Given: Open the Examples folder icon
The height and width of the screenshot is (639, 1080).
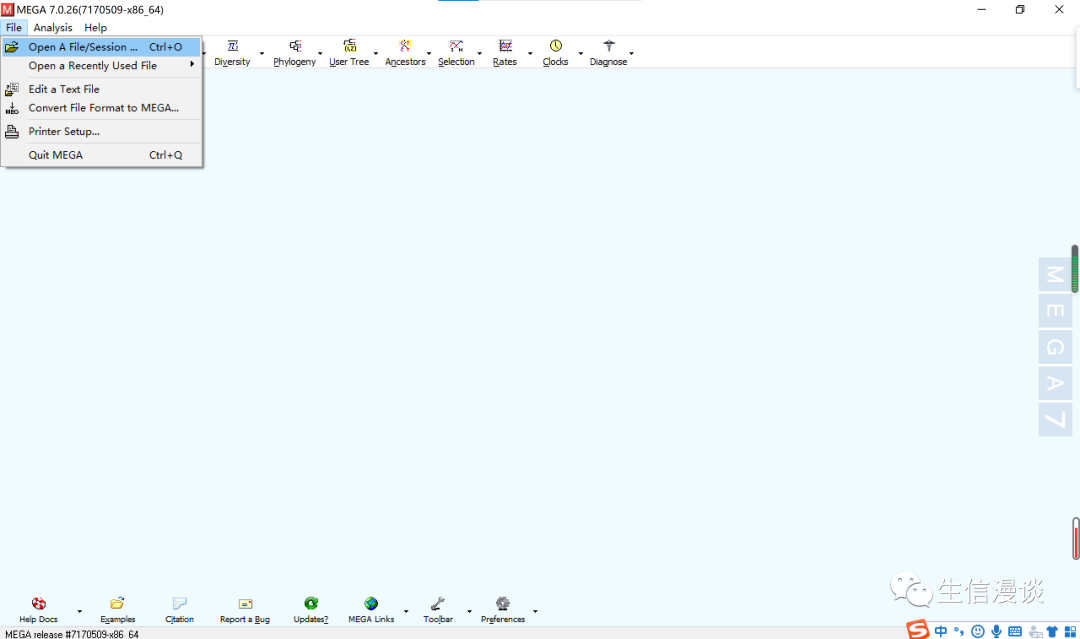Looking at the screenshot, I should (x=117, y=604).
